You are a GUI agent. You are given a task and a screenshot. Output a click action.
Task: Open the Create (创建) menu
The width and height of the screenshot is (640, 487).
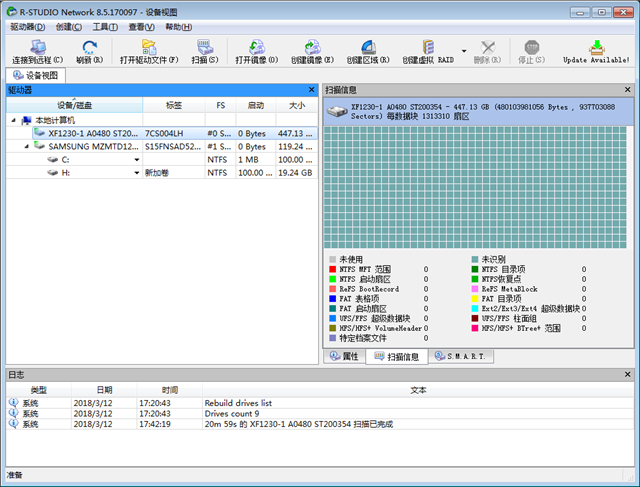(69, 27)
